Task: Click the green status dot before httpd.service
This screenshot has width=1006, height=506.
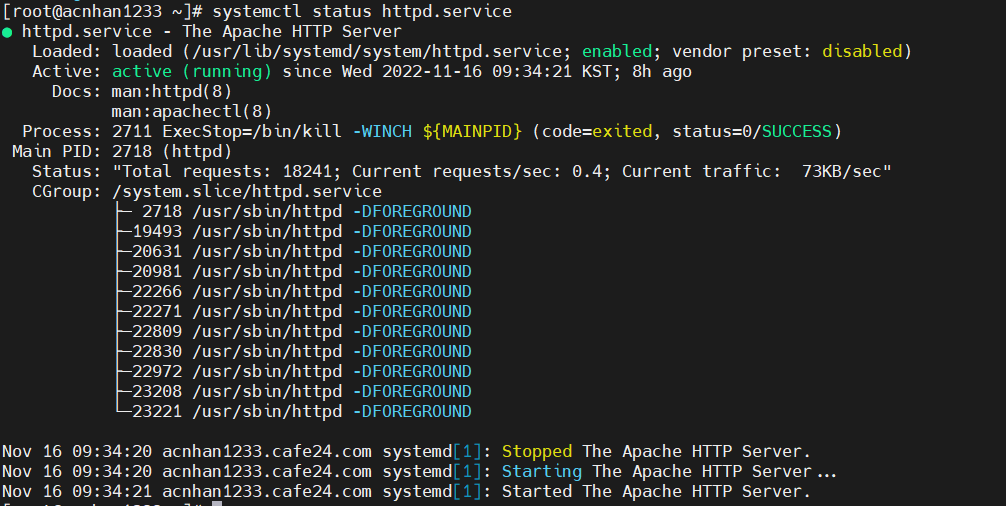Action: (x=7, y=32)
